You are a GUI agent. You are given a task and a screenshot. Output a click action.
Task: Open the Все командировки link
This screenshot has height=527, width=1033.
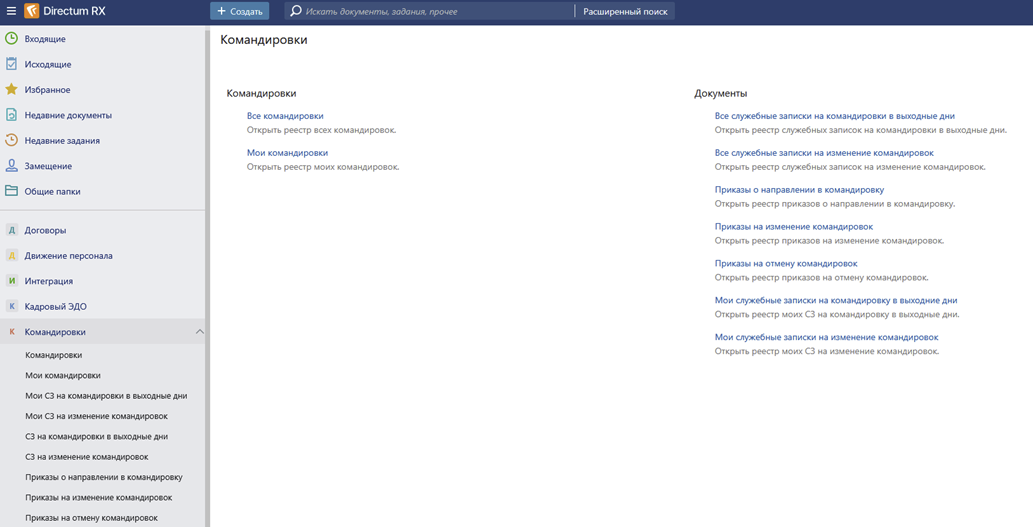285,116
